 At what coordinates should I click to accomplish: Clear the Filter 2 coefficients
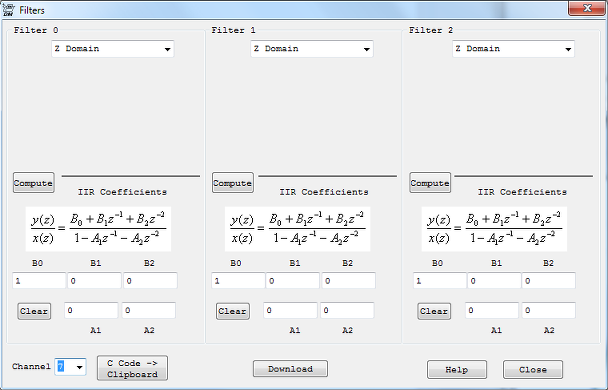[434, 311]
